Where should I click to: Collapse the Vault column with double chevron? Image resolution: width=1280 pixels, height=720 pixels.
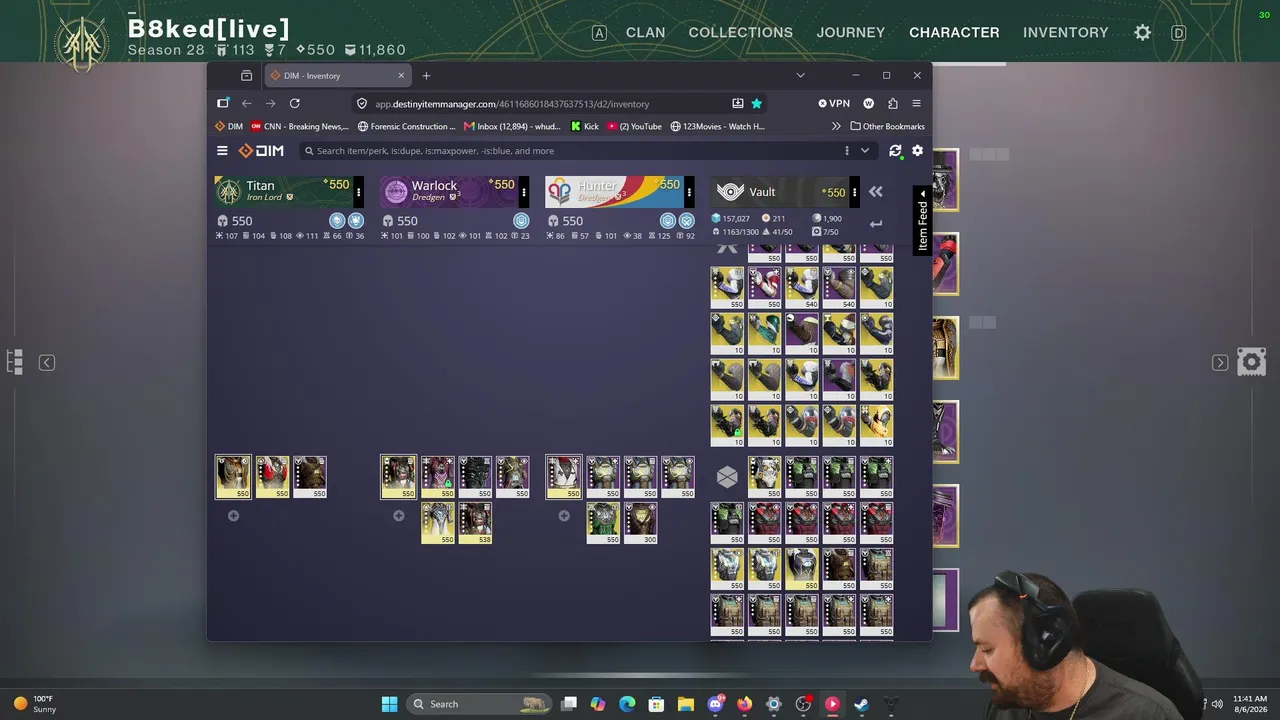pos(876,192)
